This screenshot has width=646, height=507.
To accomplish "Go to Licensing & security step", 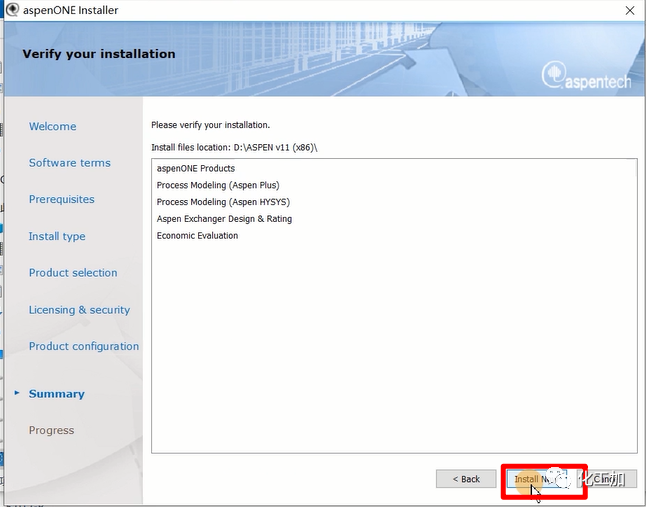I will coord(79,310).
